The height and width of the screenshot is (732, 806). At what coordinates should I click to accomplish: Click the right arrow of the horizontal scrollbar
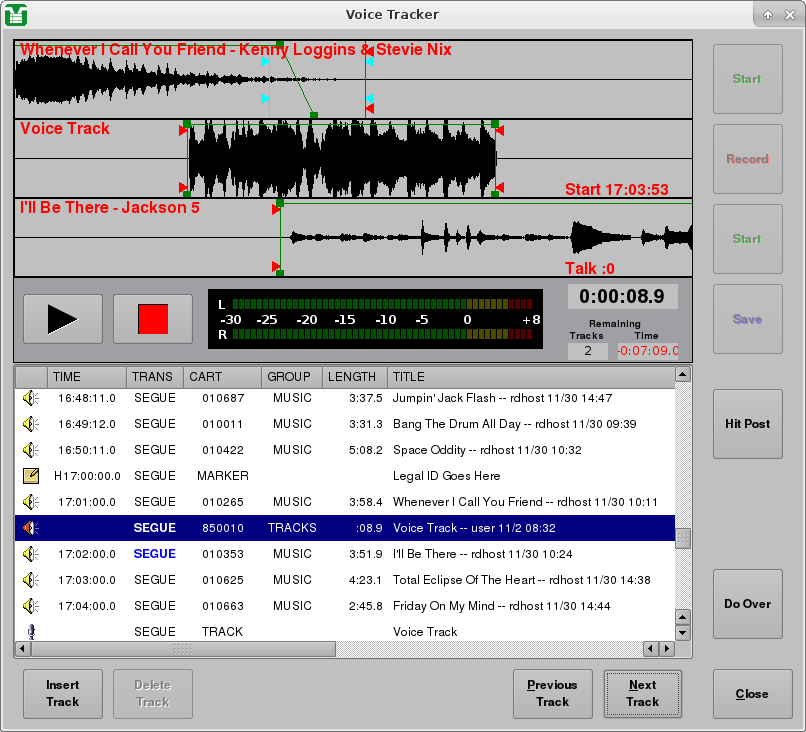click(x=667, y=649)
